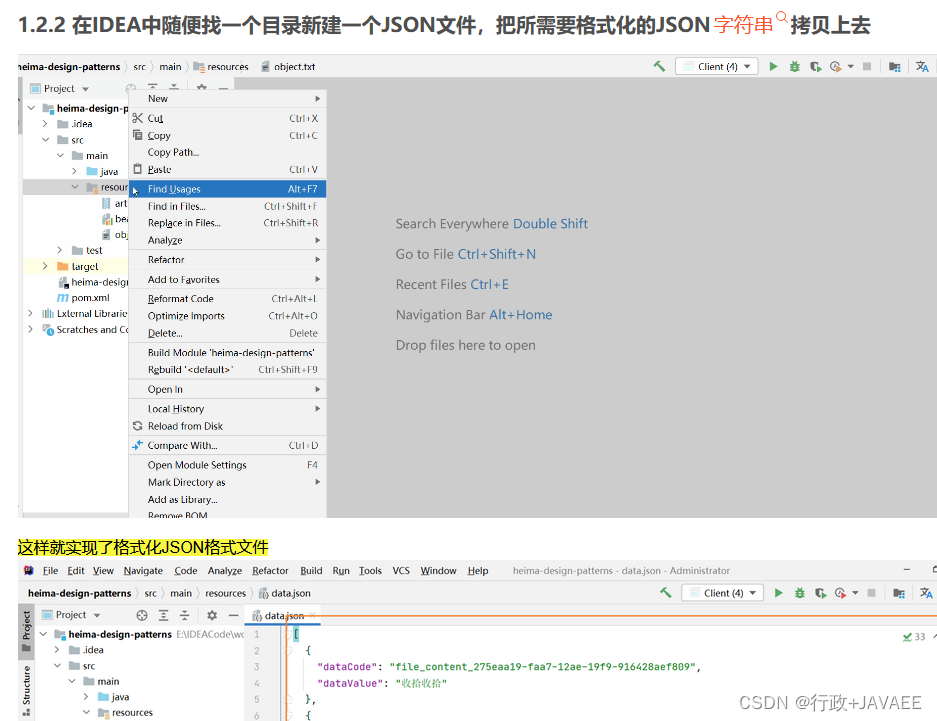Open the Open In submenu
This screenshot has width=937, height=721.
pyautogui.click(x=228, y=389)
